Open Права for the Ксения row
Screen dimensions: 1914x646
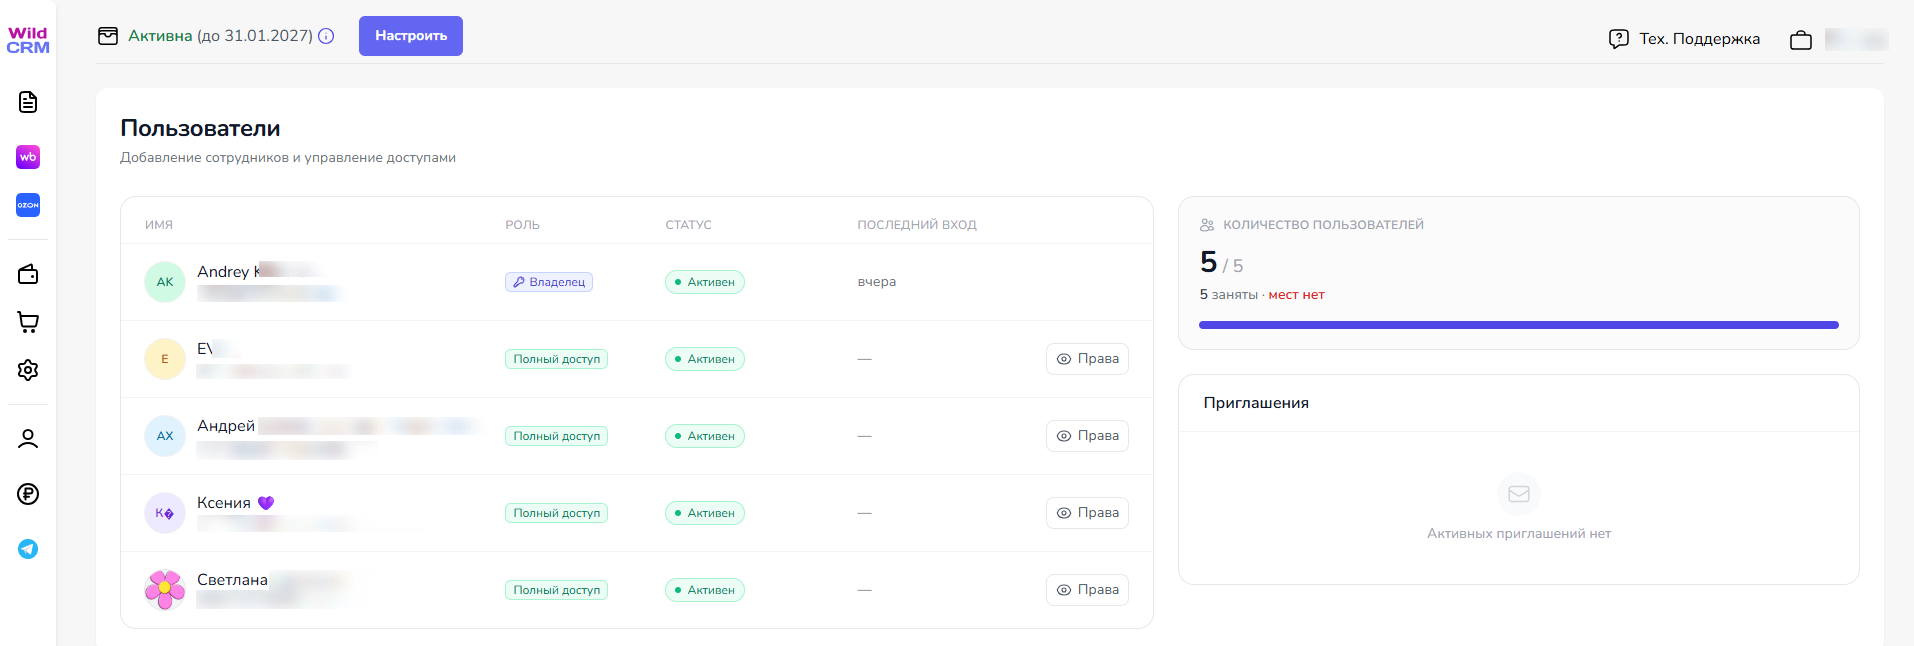click(x=1087, y=513)
